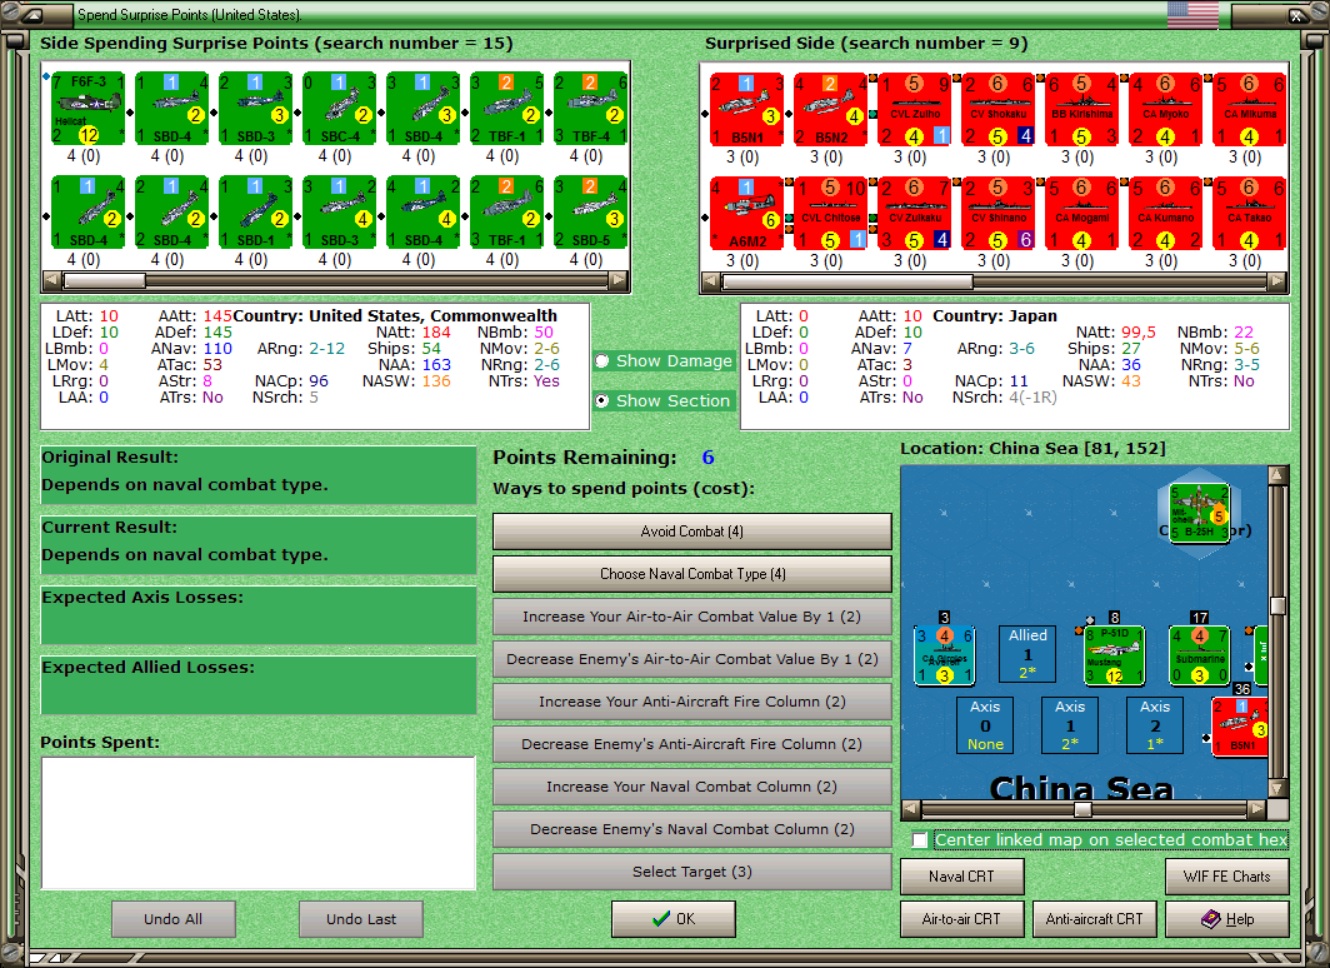Click the map's scroll-up arrow

1277,474
